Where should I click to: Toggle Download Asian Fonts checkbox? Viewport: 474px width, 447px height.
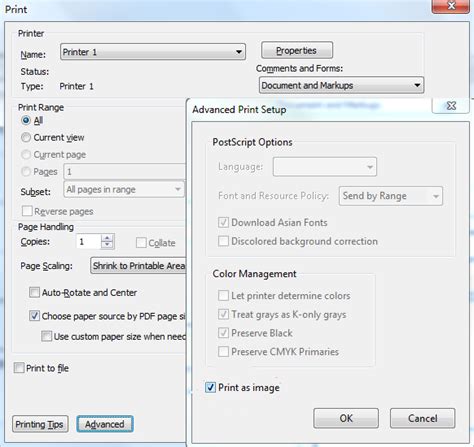223,222
